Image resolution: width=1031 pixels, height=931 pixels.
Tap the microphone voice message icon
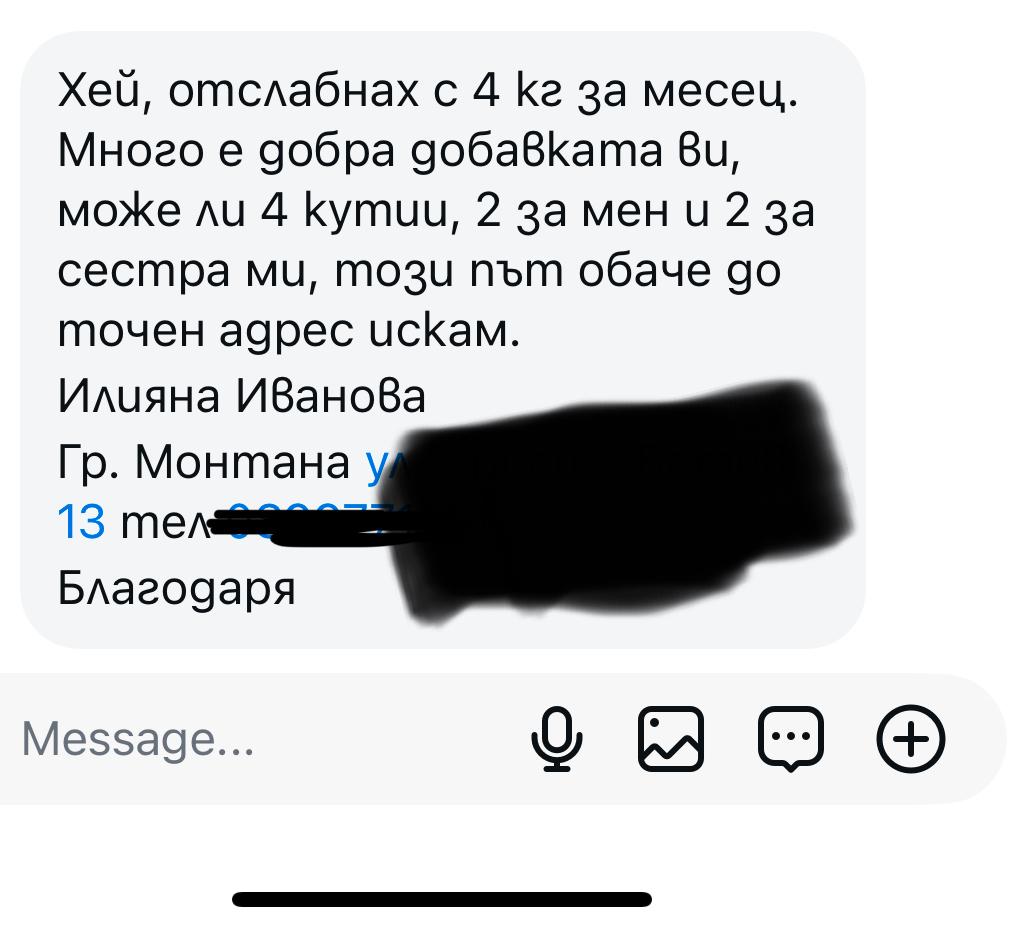tap(556, 738)
